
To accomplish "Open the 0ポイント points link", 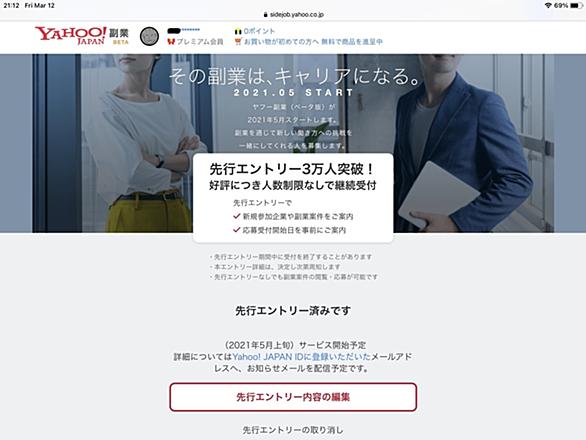I will tap(259, 31).
